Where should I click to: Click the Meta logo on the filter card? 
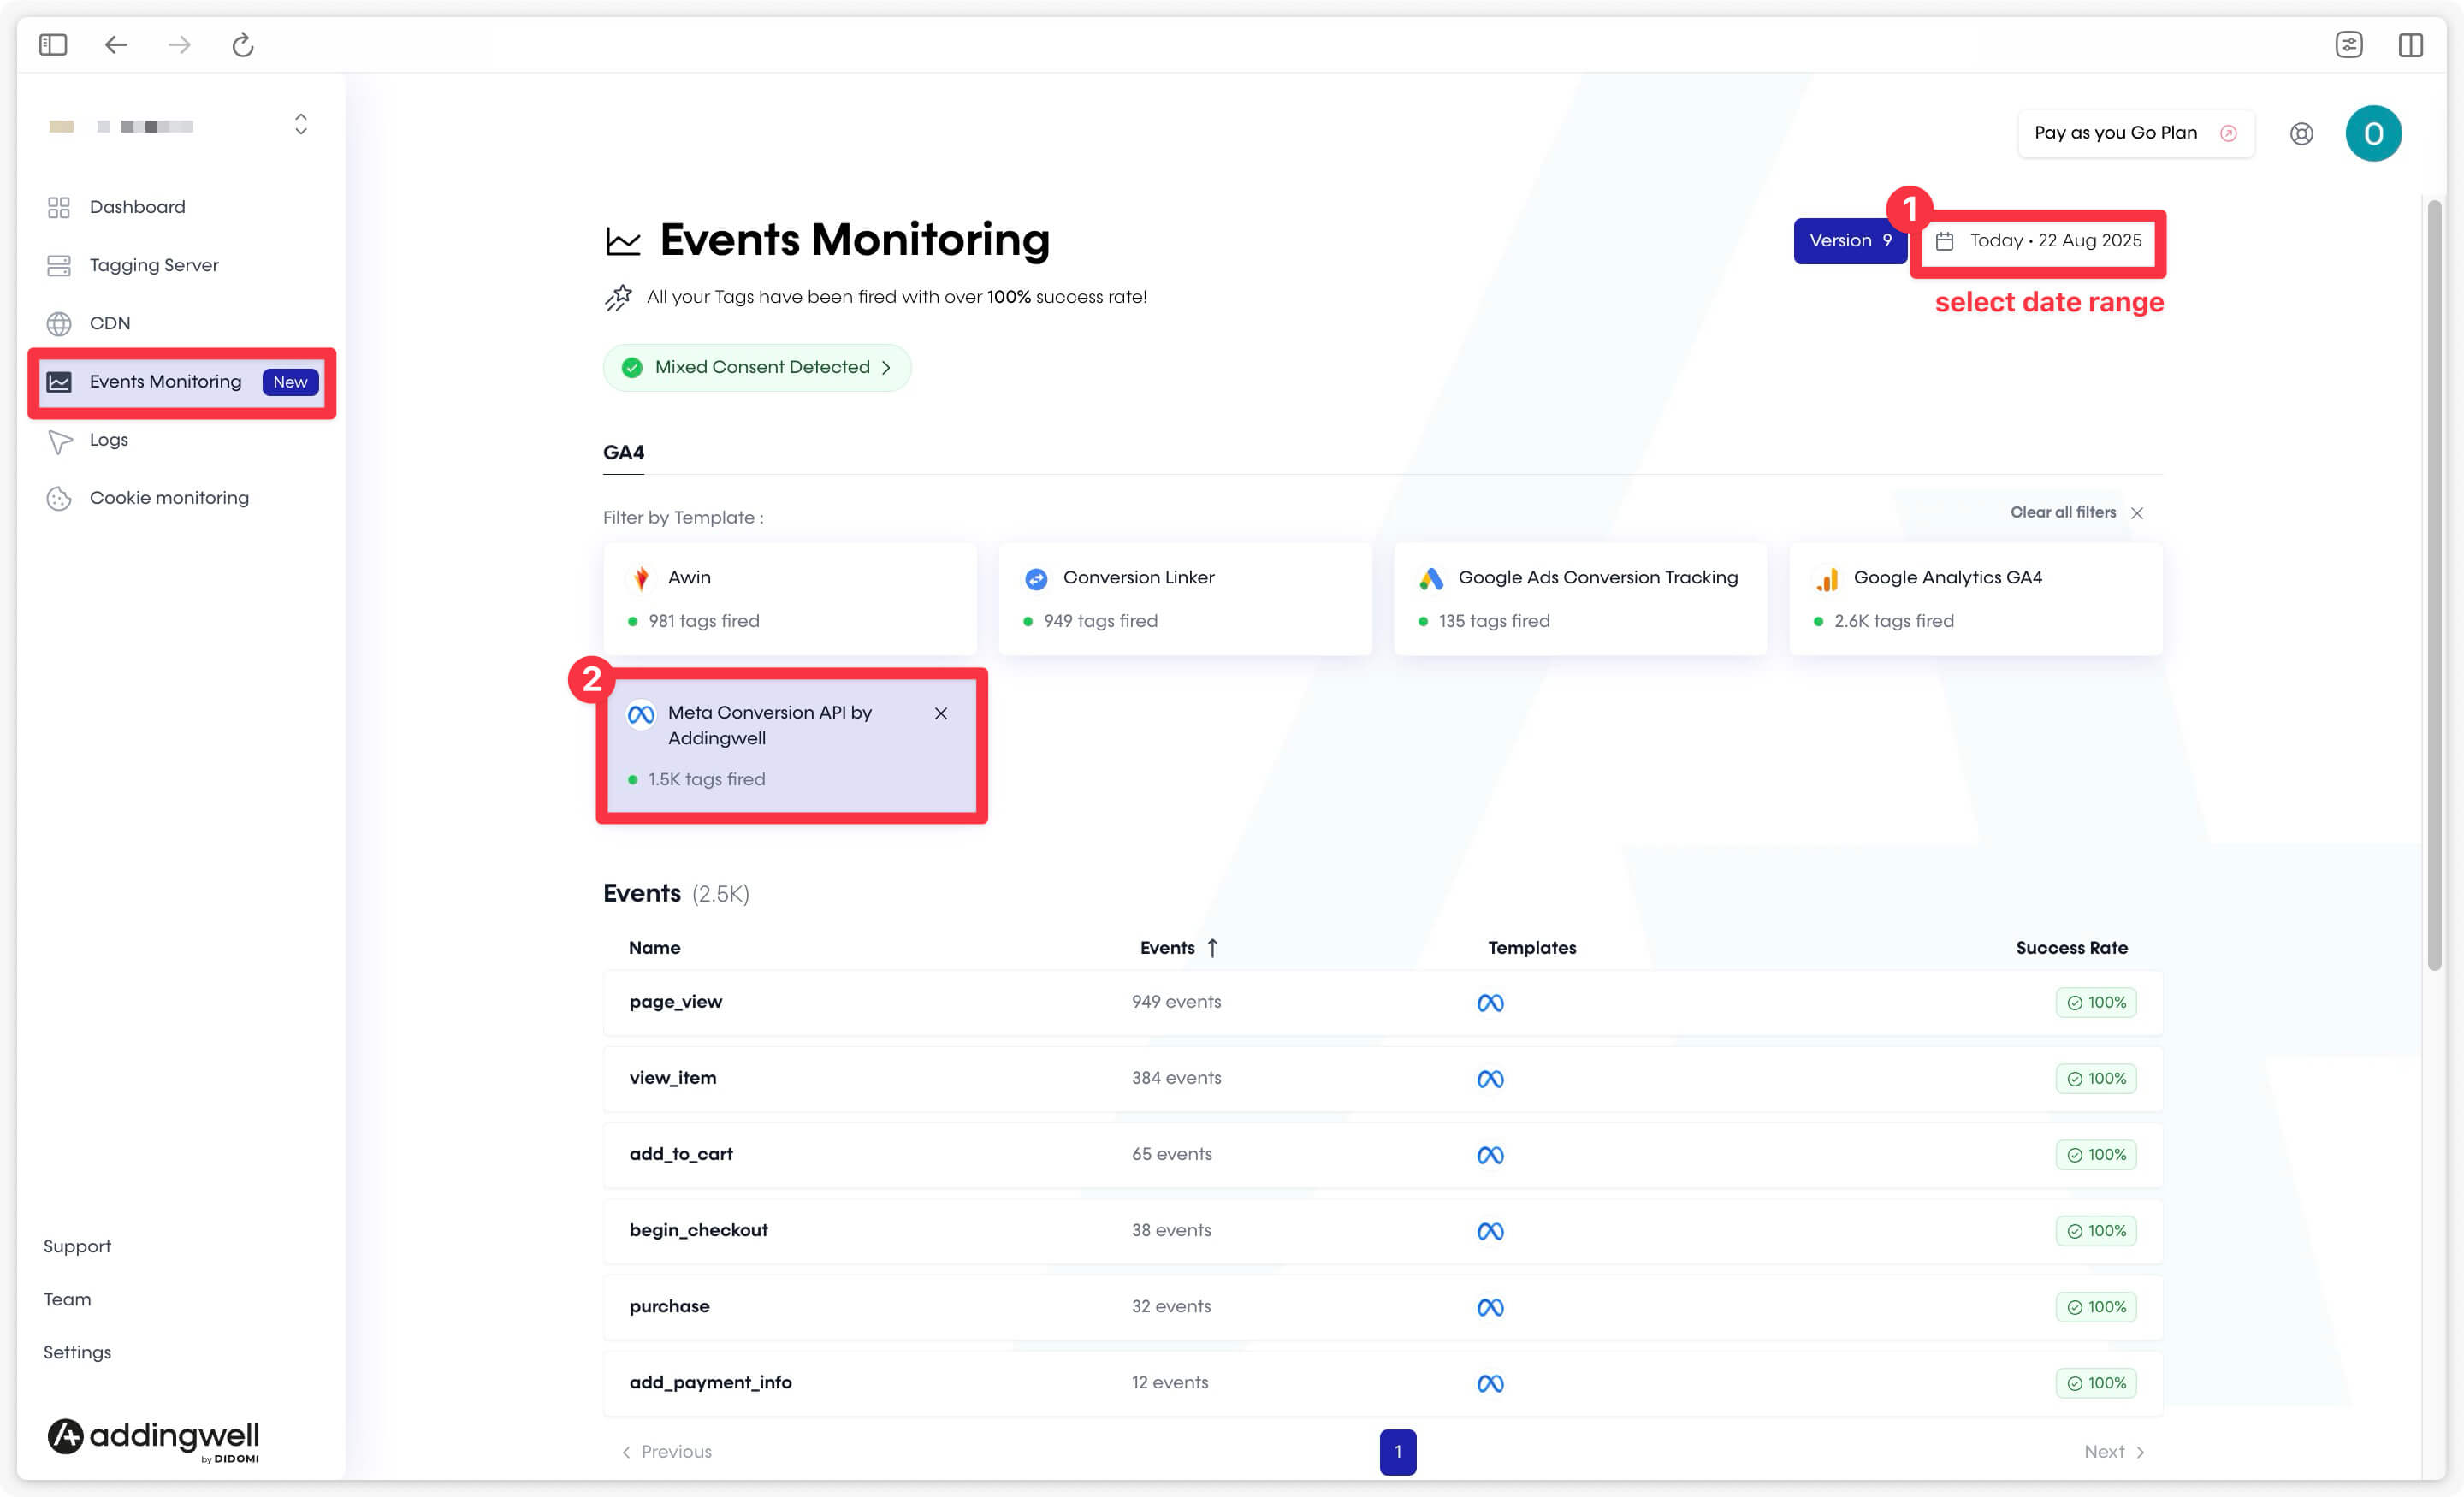tap(640, 714)
